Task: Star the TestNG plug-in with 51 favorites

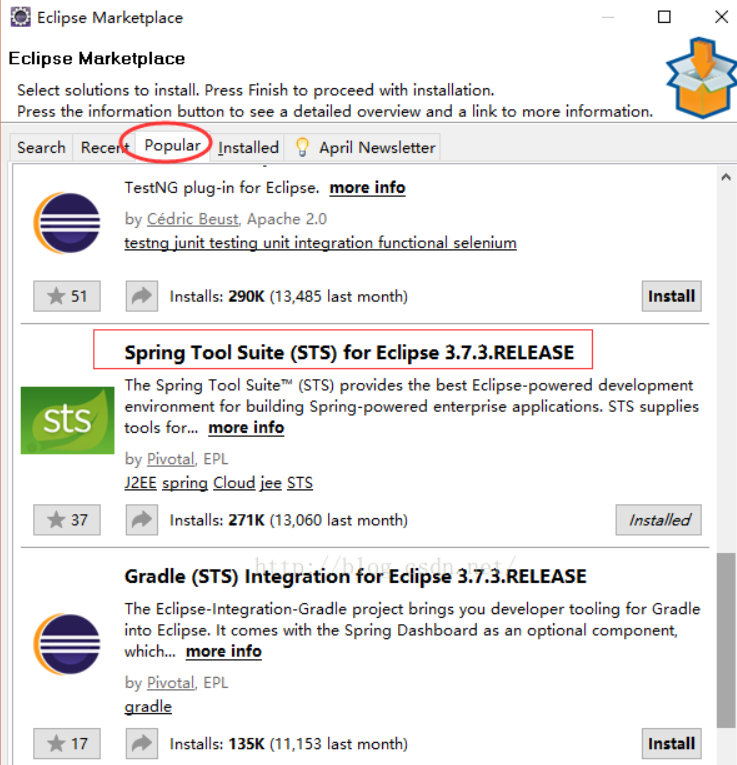Action: coord(67,296)
